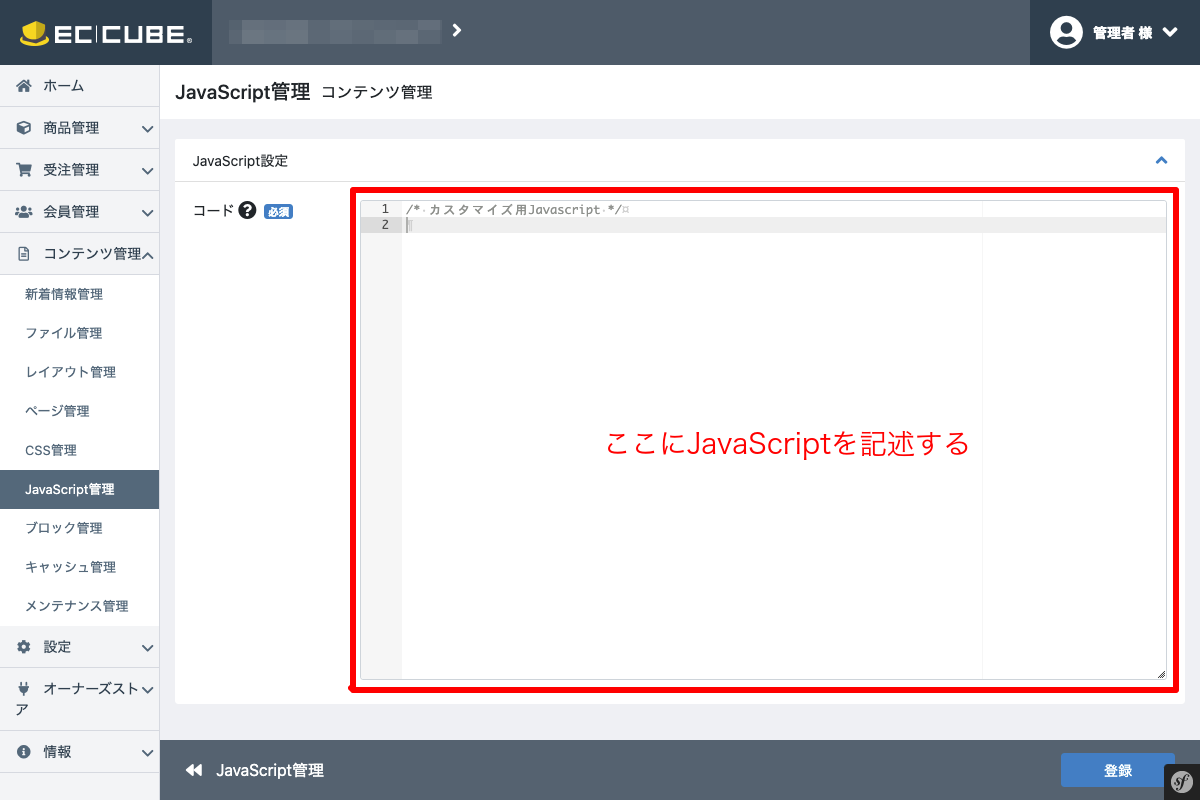This screenshot has height=800, width=1200.
Task: Click the EC-CUBE logo in the header
Action: pos(105,31)
